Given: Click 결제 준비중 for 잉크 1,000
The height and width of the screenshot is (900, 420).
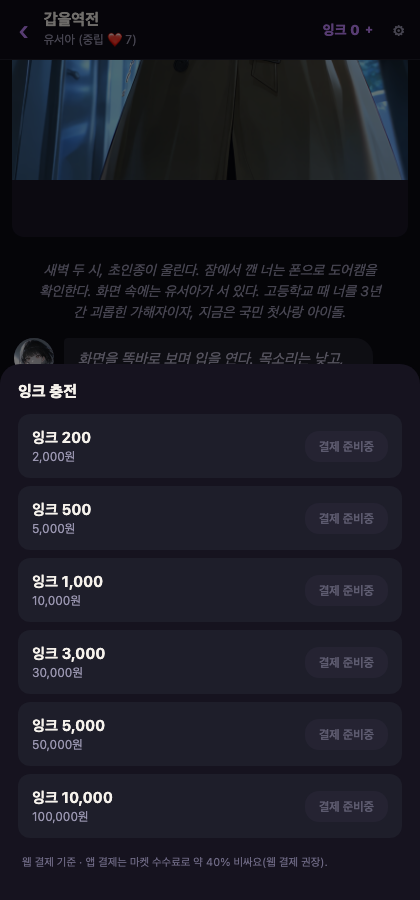Looking at the screenshot, I should [x=347, y=590].
